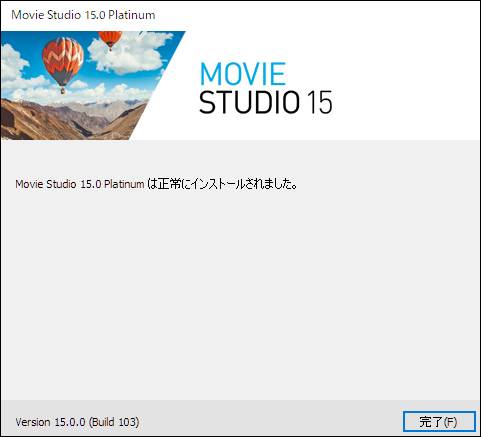Screen dimensions: 481x437
Task: Click the black STUDIO logo word
Action: pyautogui.click(x=249, y=102)
